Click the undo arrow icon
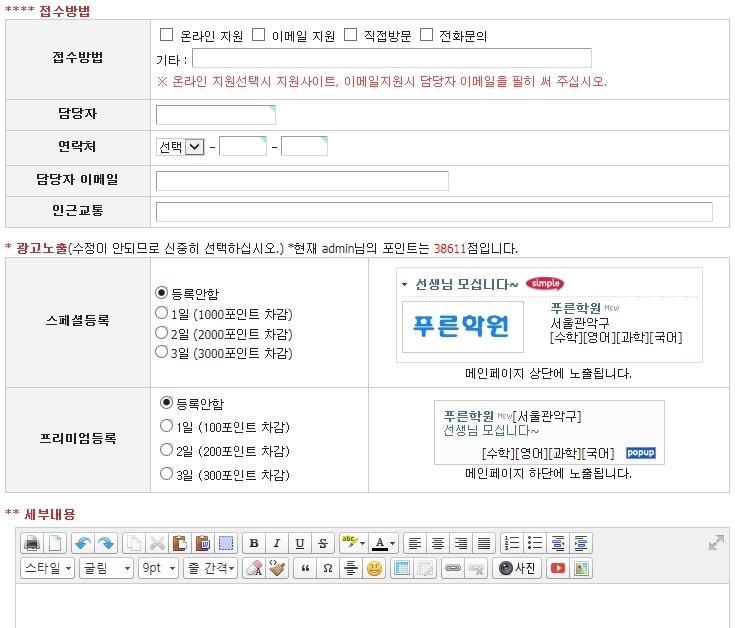Screen dimensions: 735x628 click(x=82, y=543)
